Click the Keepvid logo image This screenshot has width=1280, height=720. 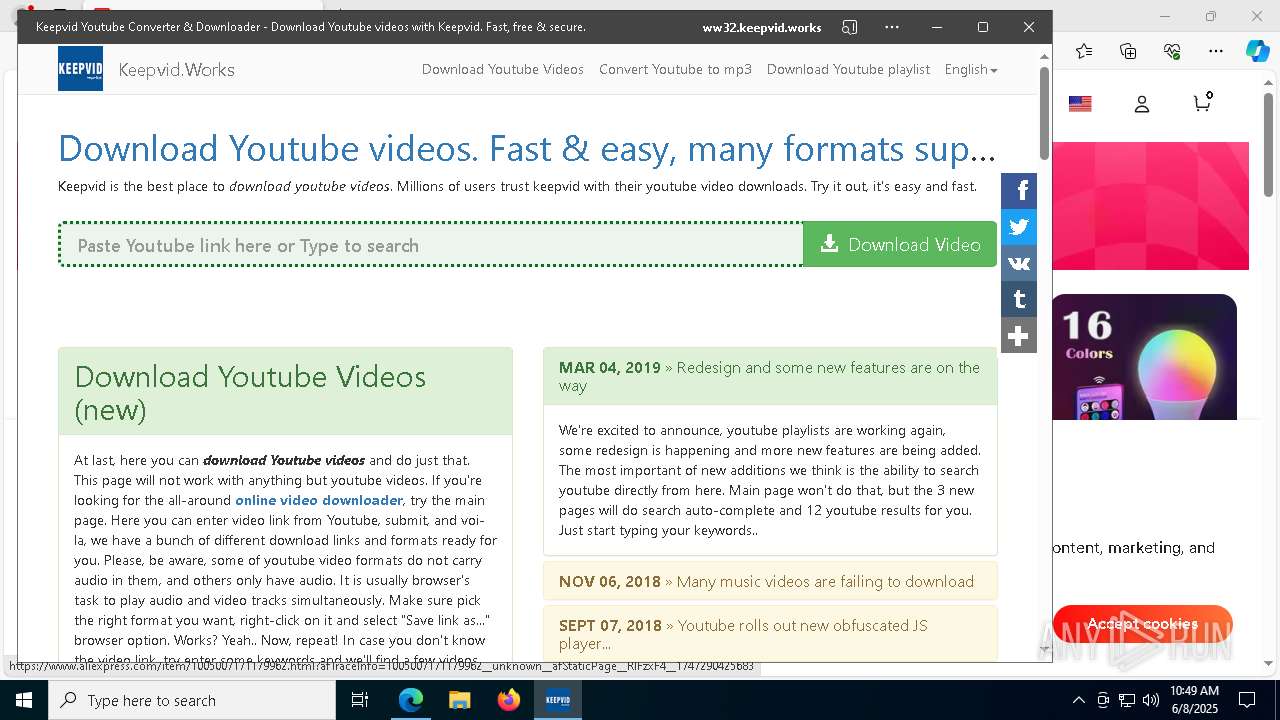point(80,69)
